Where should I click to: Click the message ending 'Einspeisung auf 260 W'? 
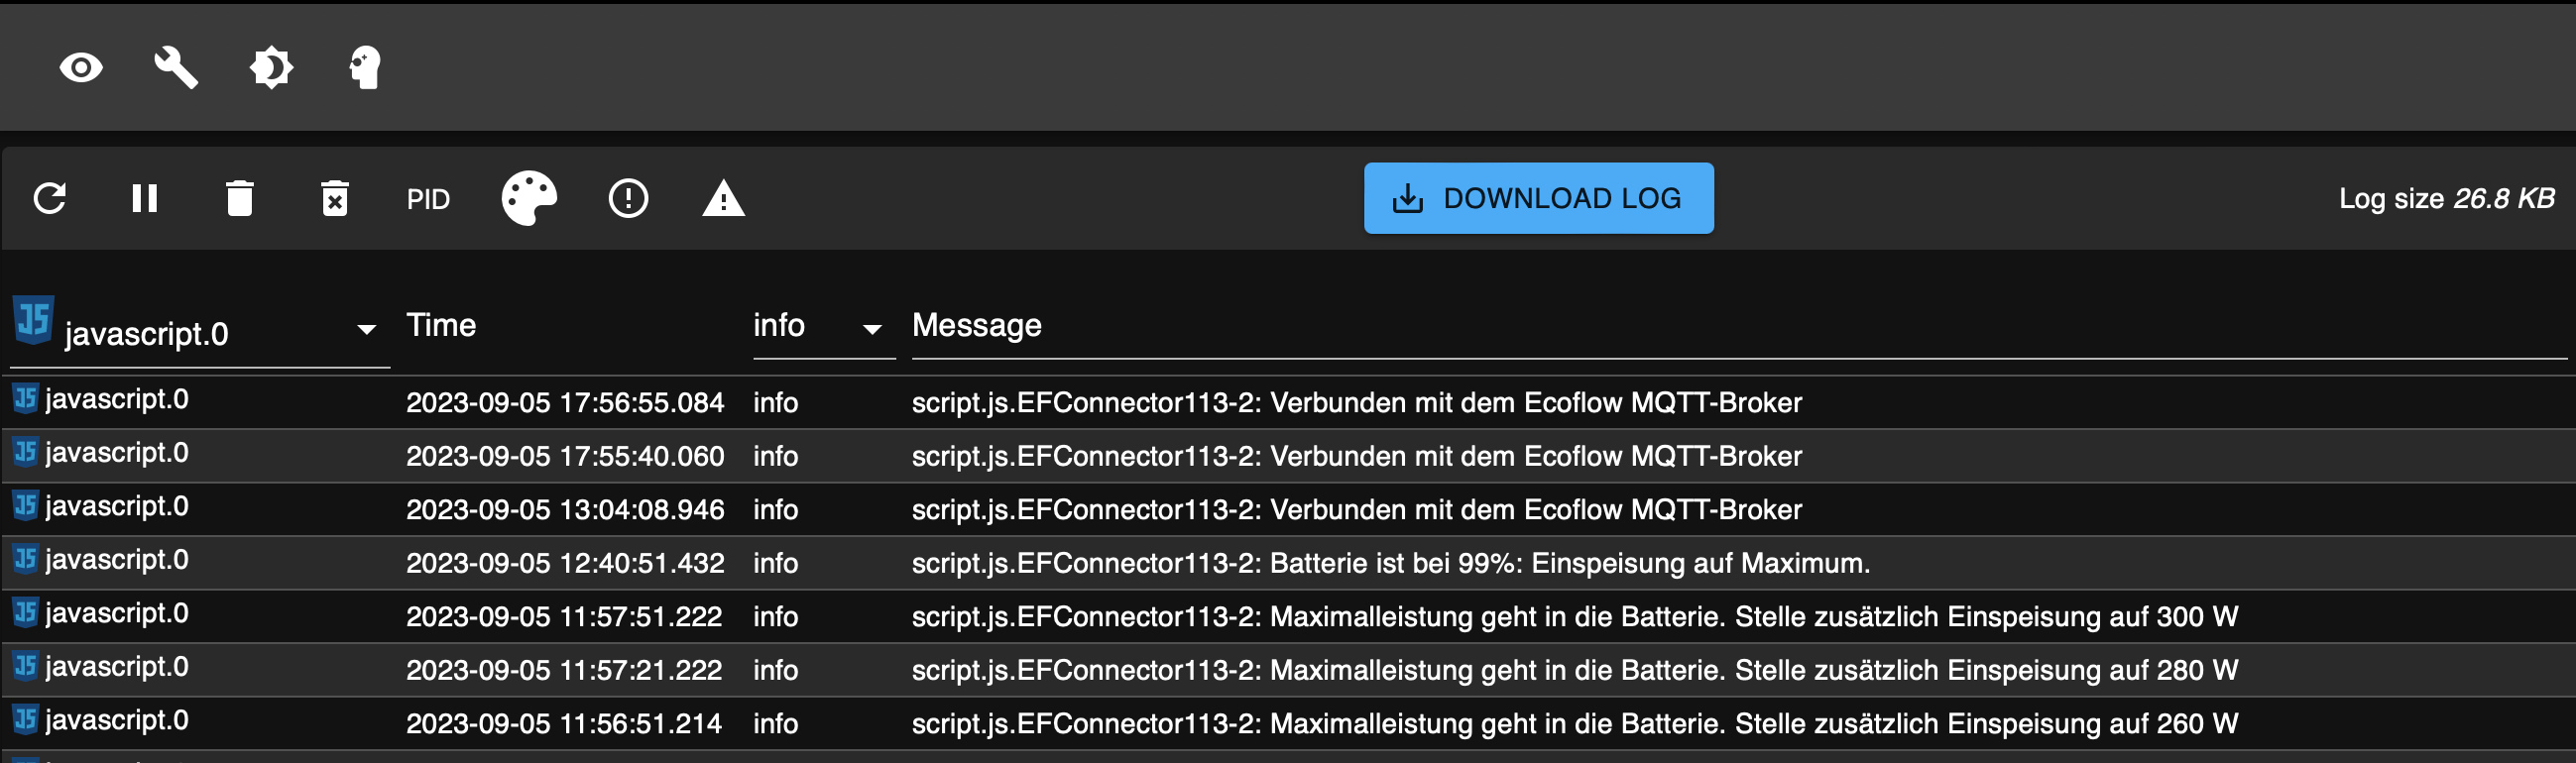[x=1574, y=723]
